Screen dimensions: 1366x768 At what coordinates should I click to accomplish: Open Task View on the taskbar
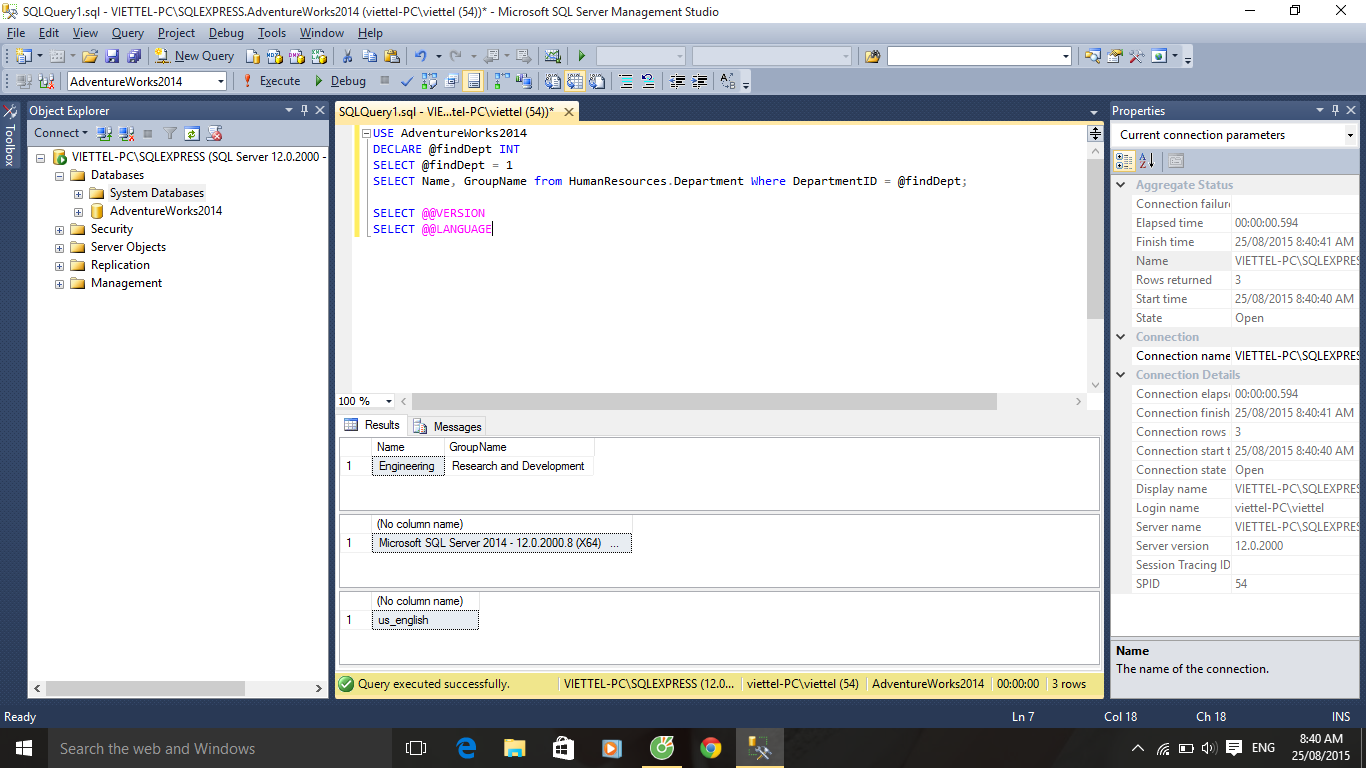pos(416,748)
